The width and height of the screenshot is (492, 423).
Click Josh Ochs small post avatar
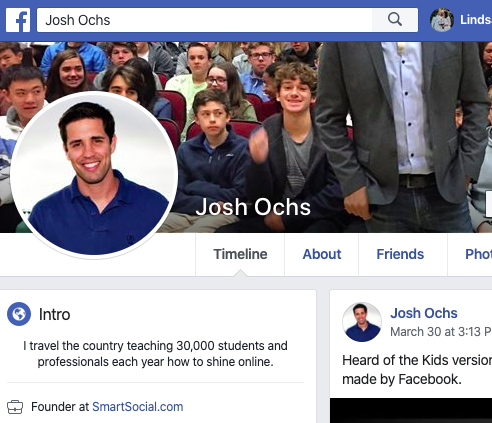pos(362,322)
